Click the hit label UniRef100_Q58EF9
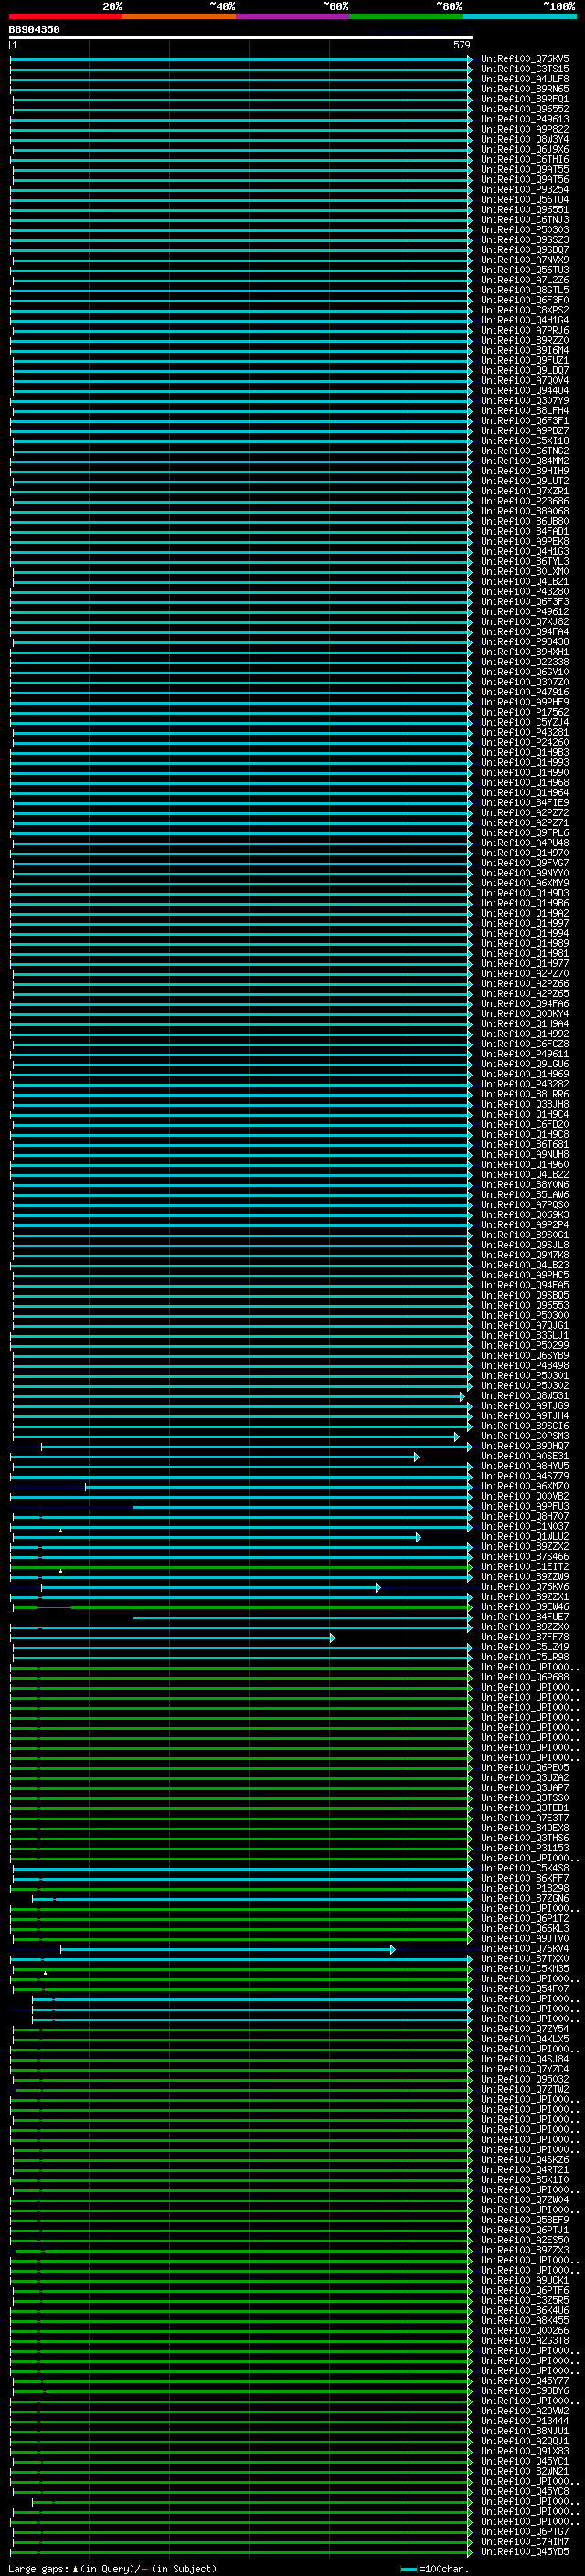The width and height of the screenshot is (585, 2576). pos(525,2220)
